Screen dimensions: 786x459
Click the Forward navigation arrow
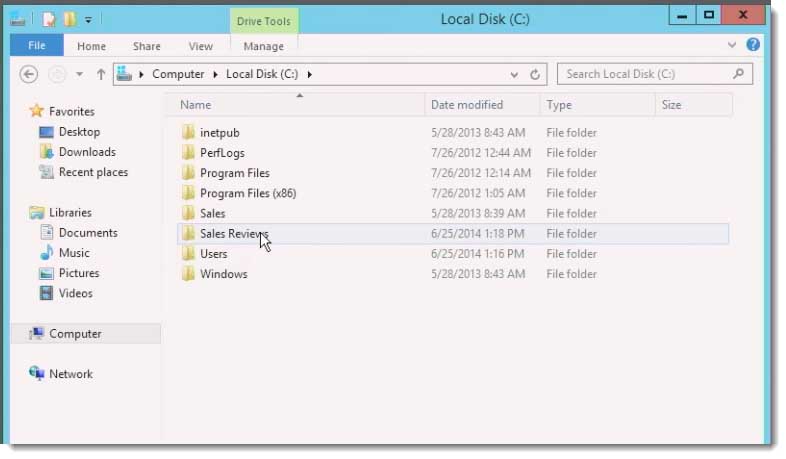(x=57, y=74)
